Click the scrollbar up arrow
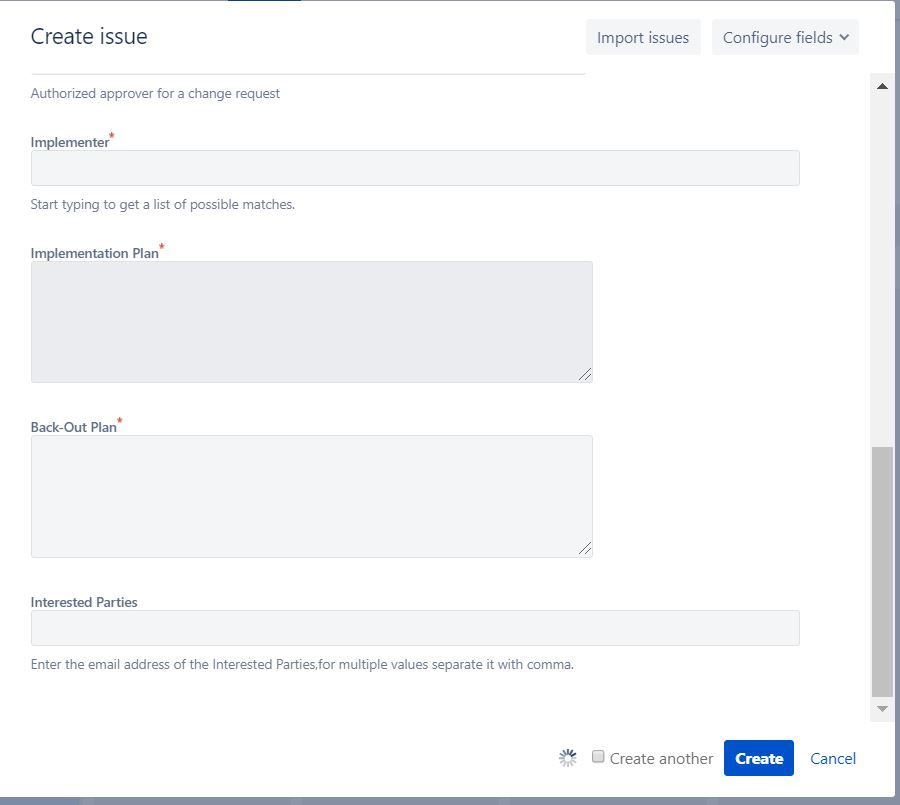 882,87
